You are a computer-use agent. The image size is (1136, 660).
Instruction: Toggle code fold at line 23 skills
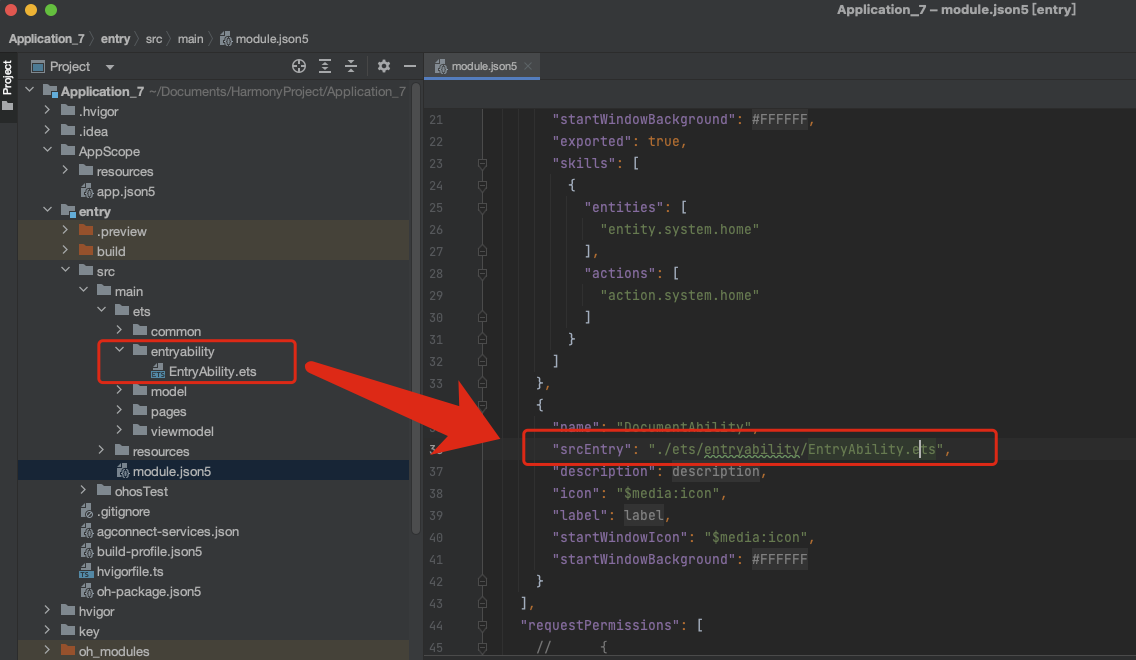482,163
